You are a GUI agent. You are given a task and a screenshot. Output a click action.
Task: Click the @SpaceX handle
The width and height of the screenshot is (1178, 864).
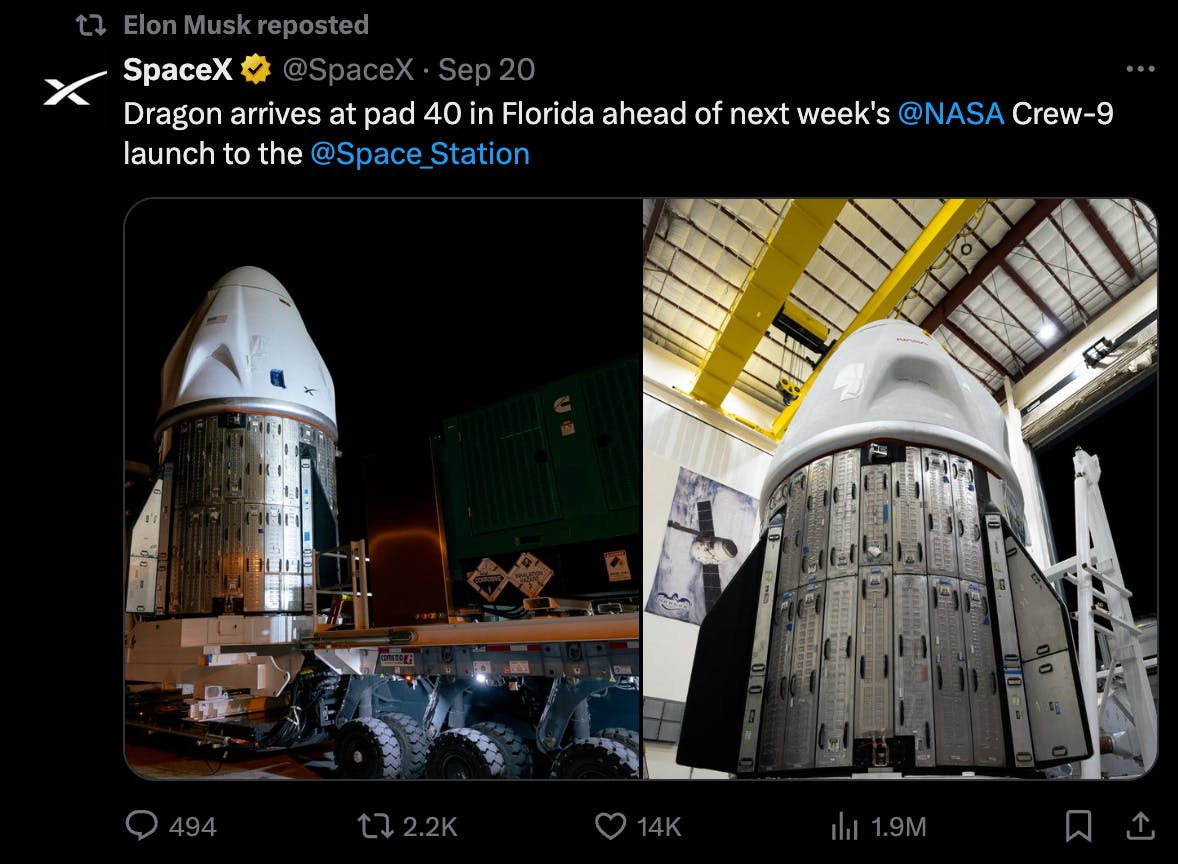(x=349, y=70)
